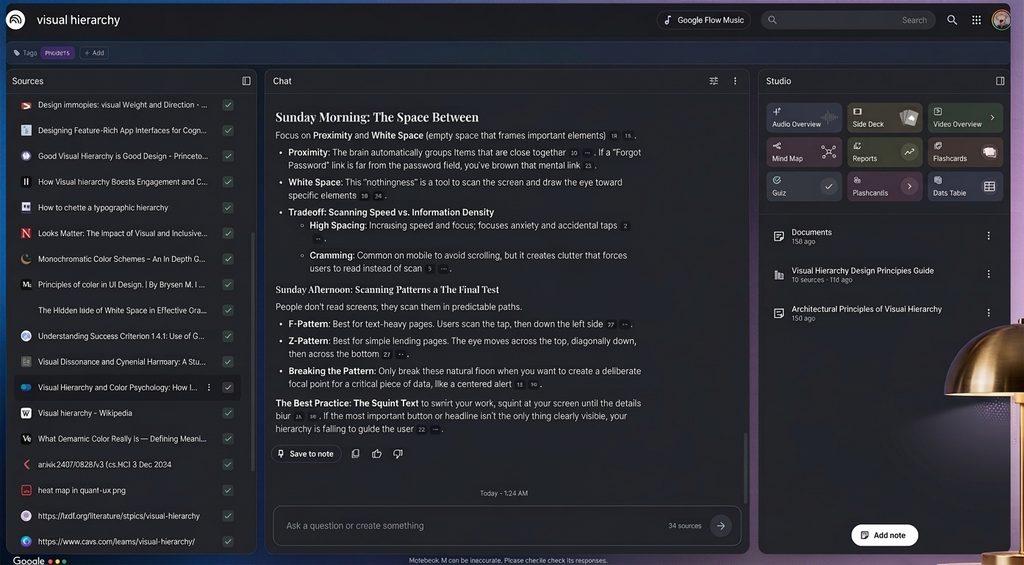Click Save to note button
The image size is (1024, 565).
click(x=306, y=454)
